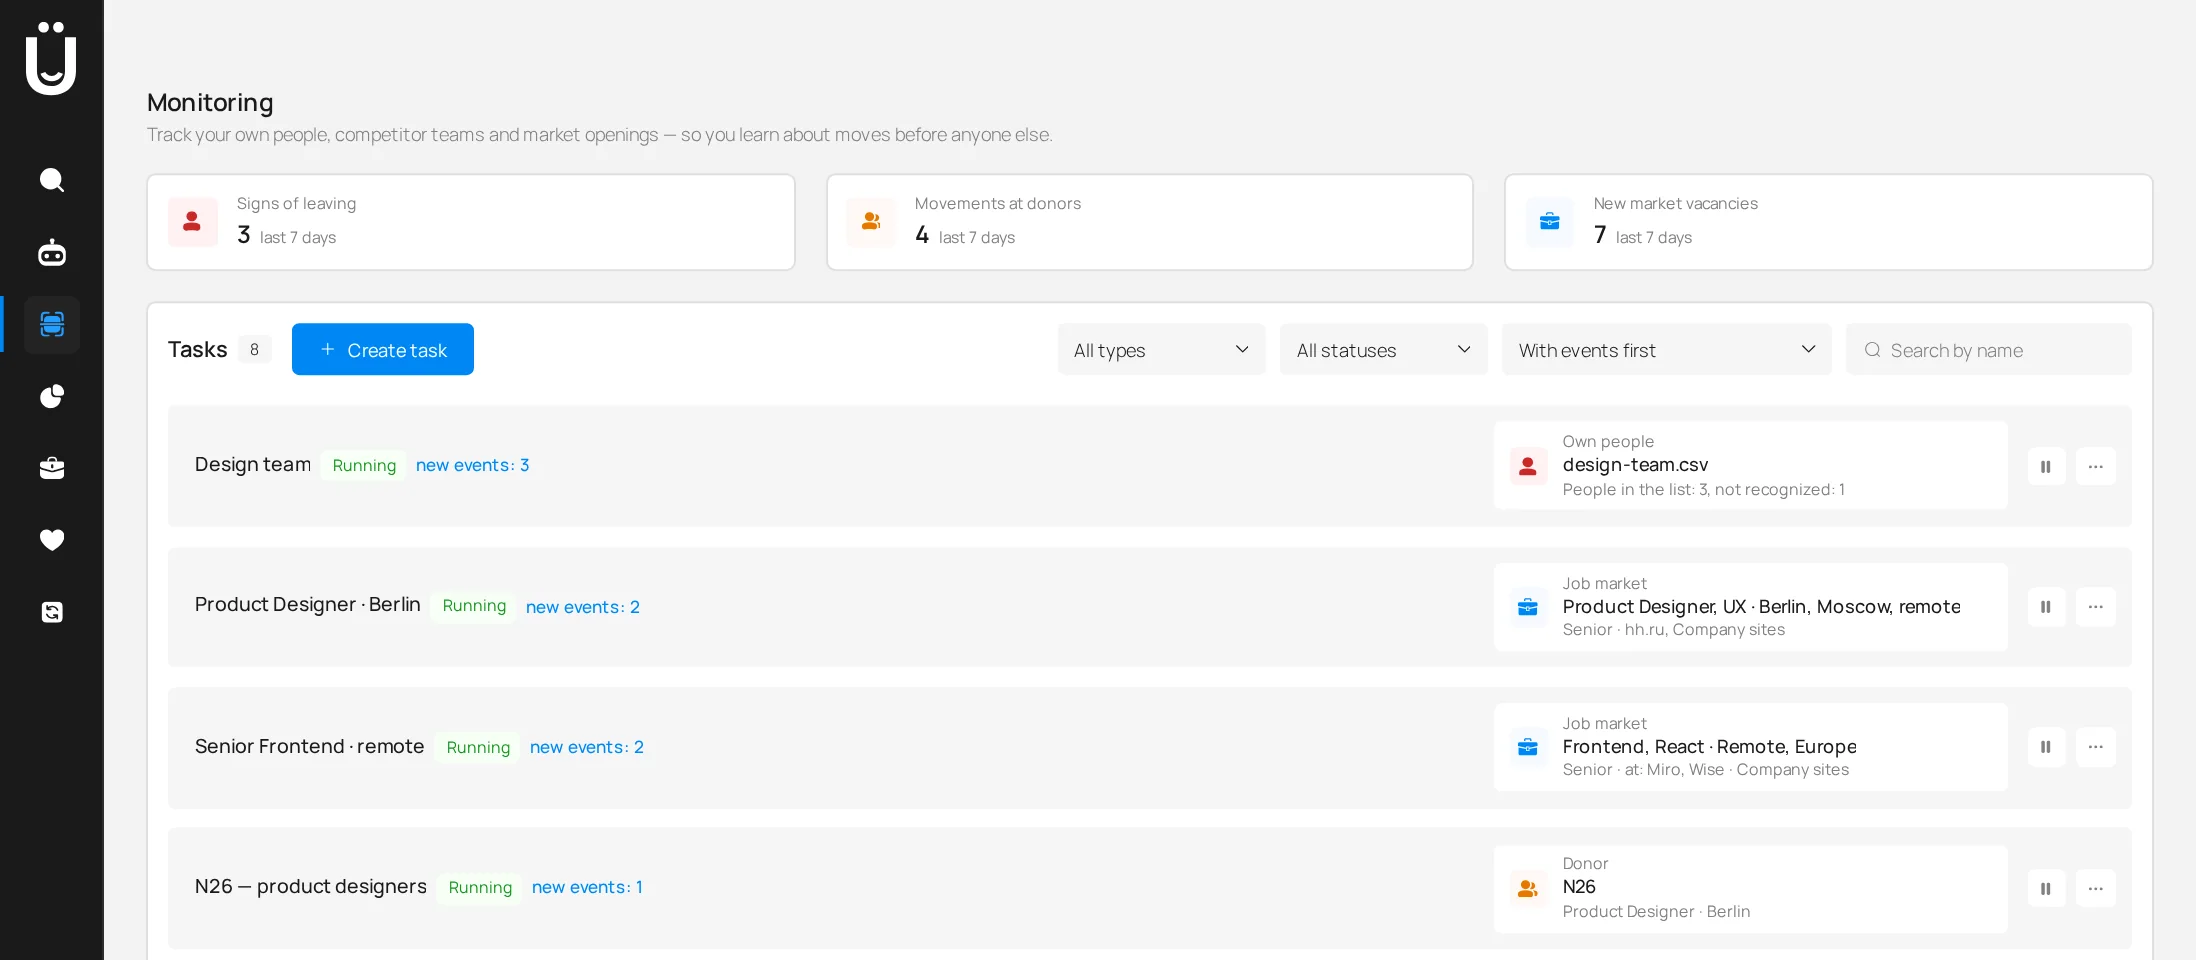
Task: Open new events: 3 for Design team
Action: click(473, 465)
